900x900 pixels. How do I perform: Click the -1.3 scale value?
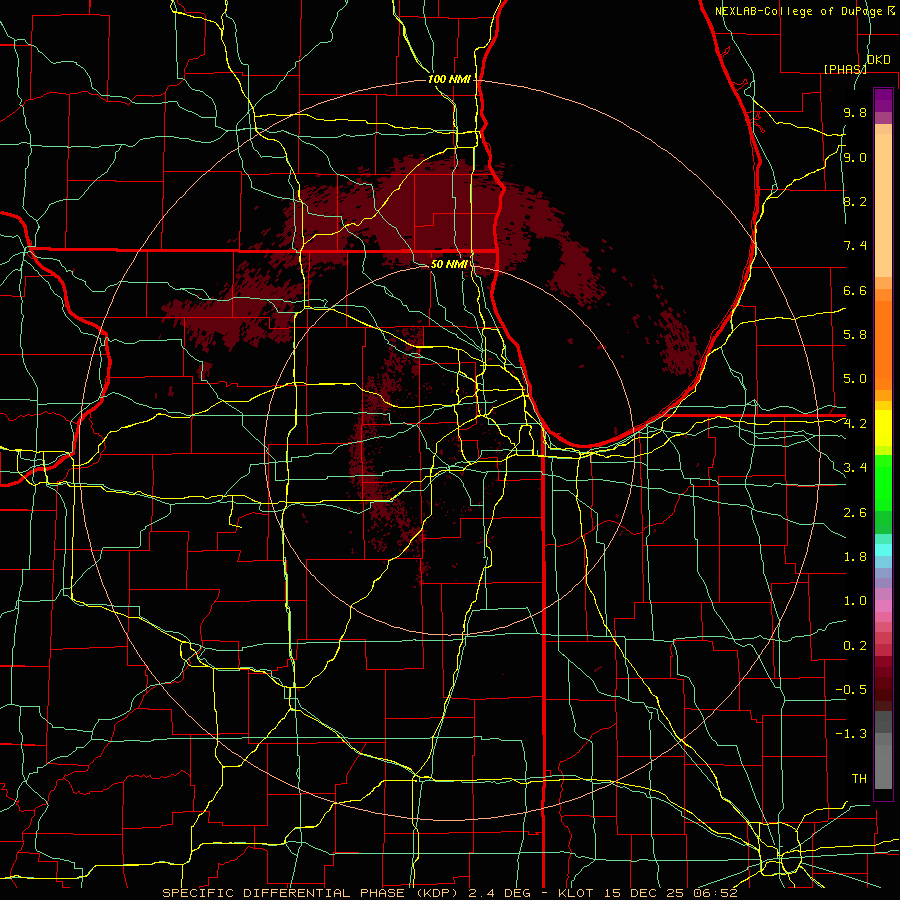[851, 734]
